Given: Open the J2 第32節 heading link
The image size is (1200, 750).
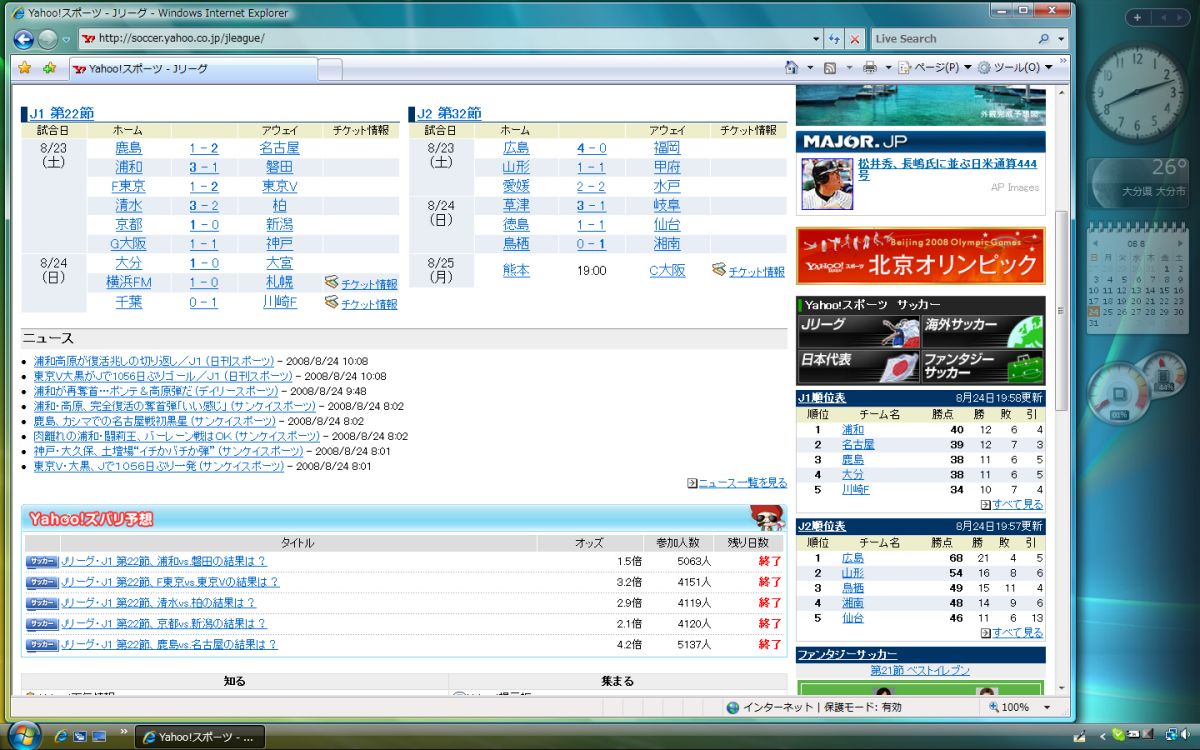Looking at the screenshot, I should coord(449,113).
